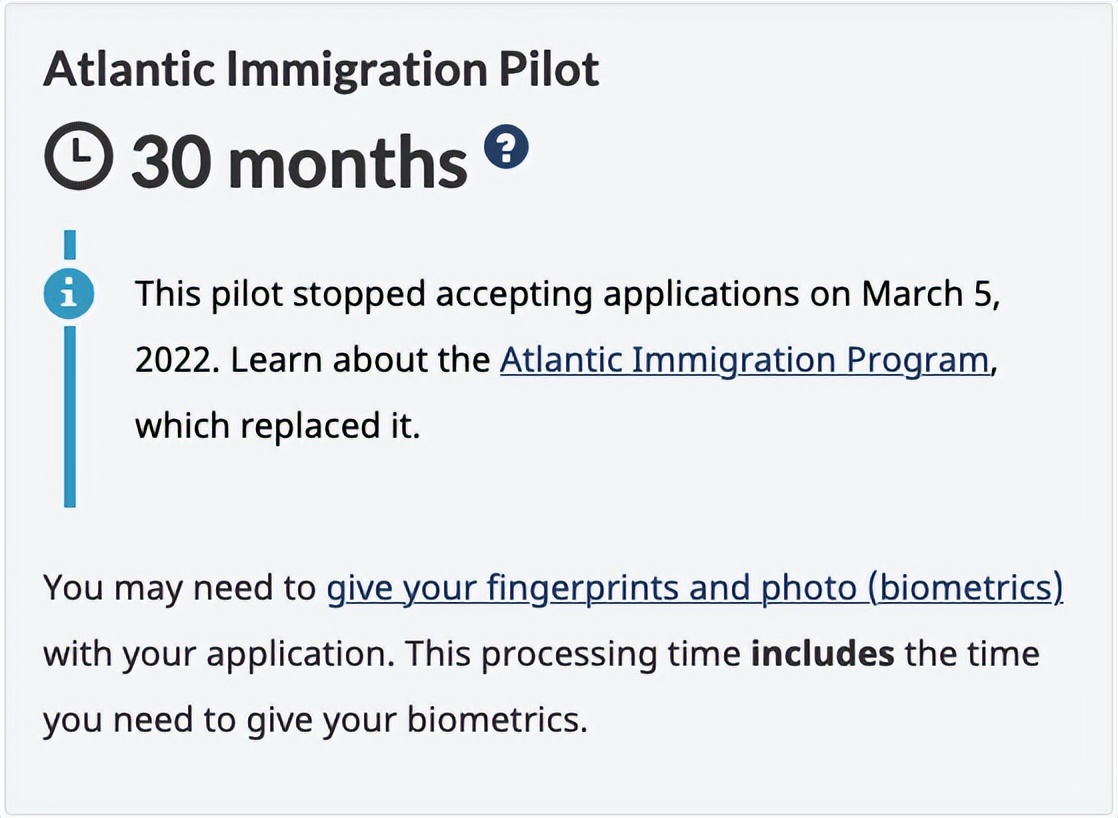Open the Atlantic Immigration Program link
The height and width of the screenshot is (818, 1118).
coord(744,361)
